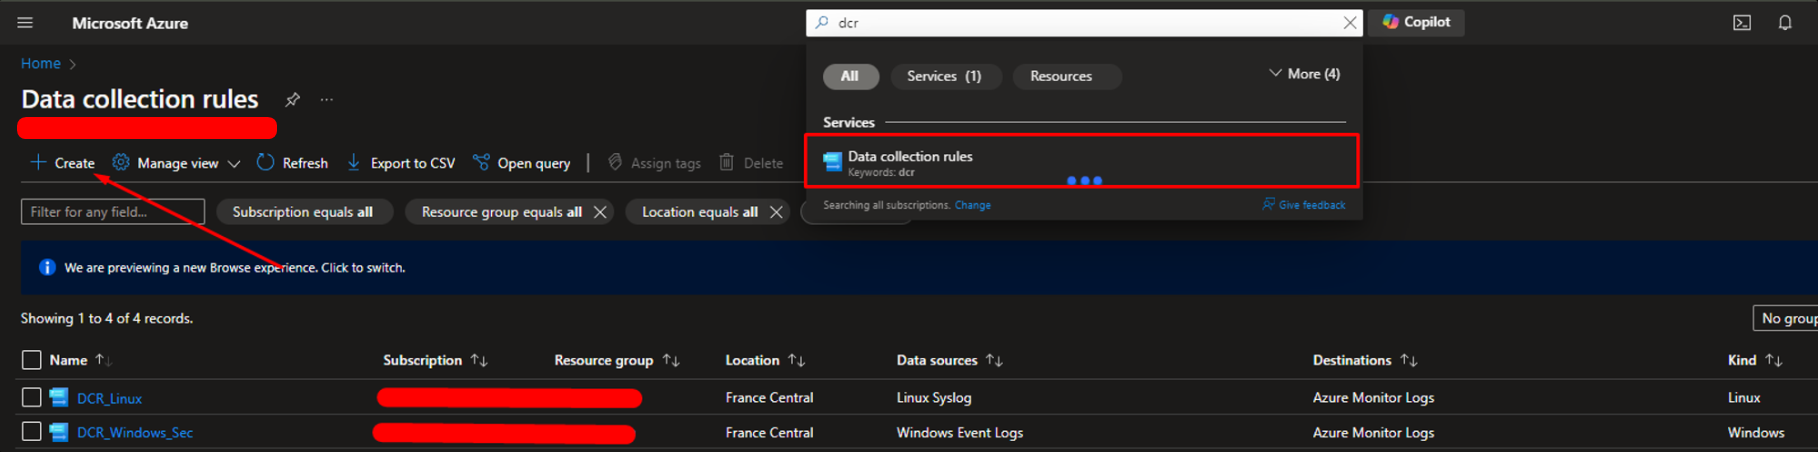Launch Copilot from the header

pyautogui.click(x=1417, y=22)
